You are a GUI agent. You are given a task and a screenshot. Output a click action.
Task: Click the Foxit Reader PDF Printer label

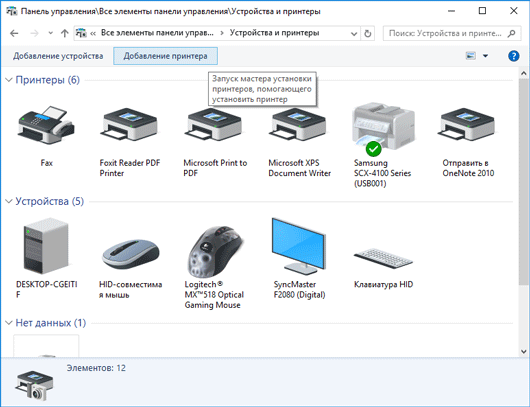130,168
